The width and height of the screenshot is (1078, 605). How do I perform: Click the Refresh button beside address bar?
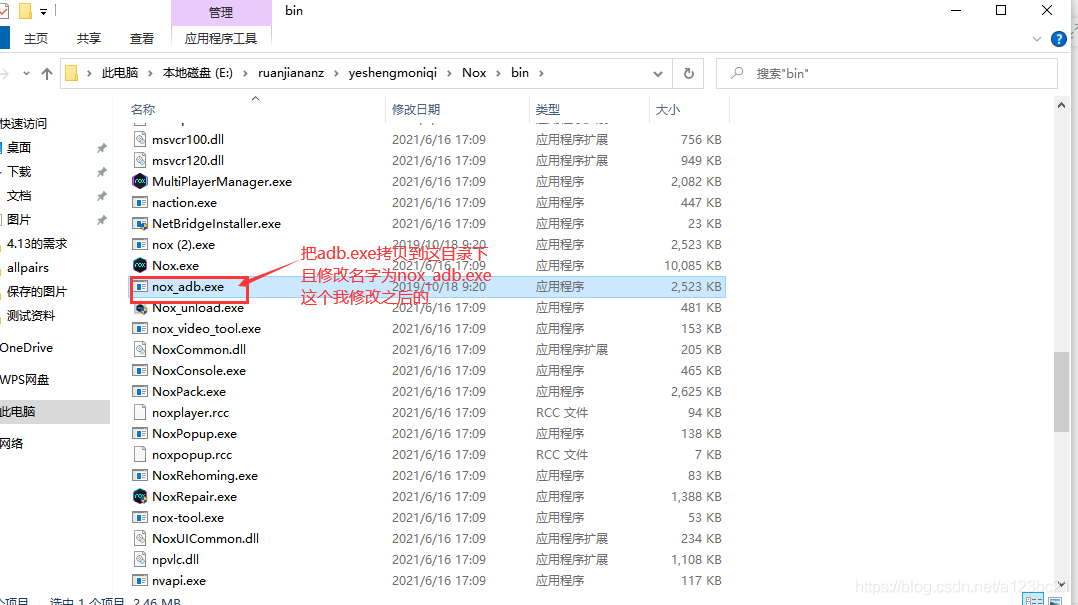688,74
